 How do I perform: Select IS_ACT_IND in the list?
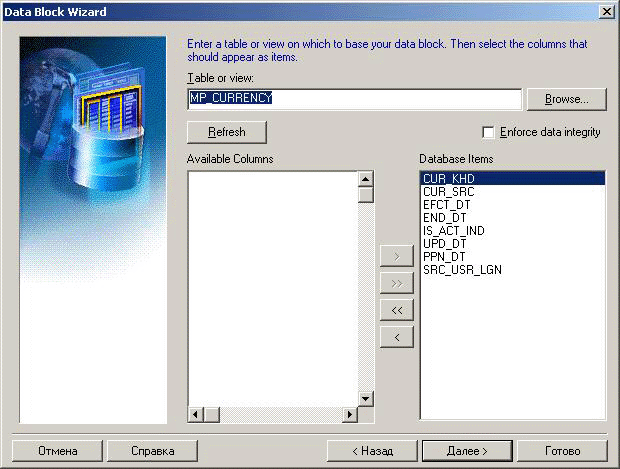[453, 231]
